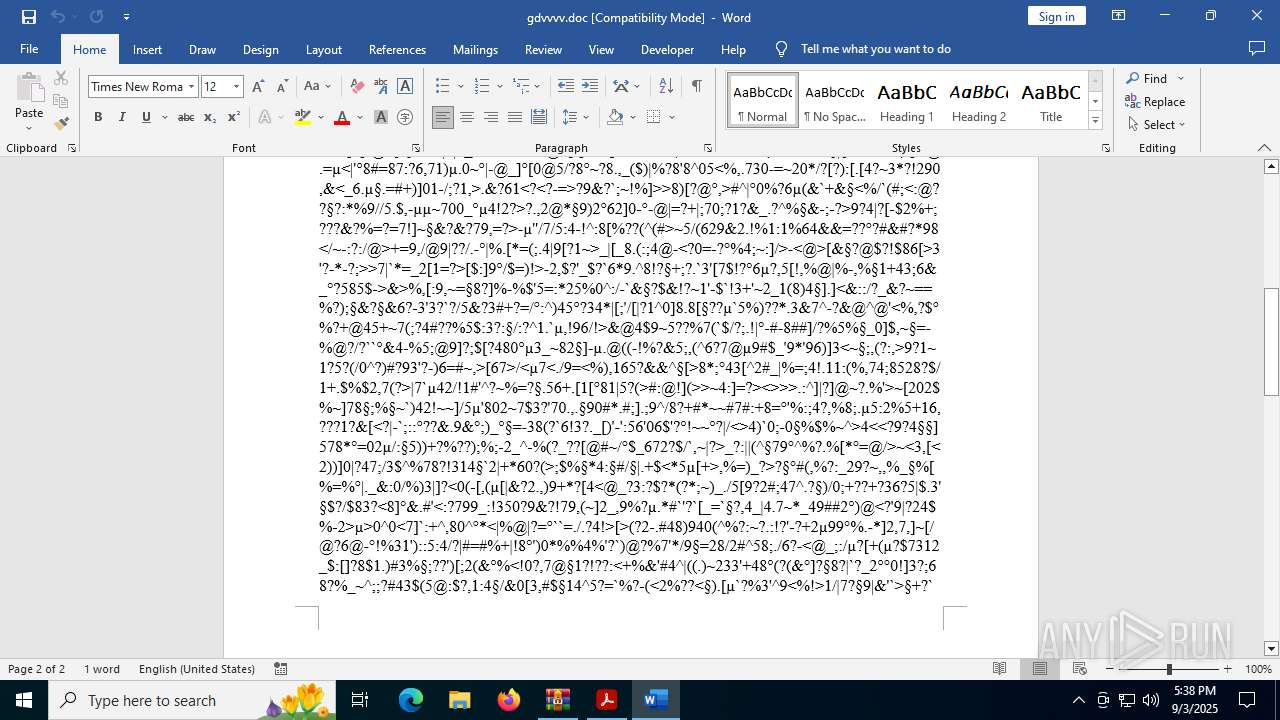Image resolution: width=1280 pixels, height=720 pixels.
Task: Click the Character Border icon
Action: coord(405,87)
